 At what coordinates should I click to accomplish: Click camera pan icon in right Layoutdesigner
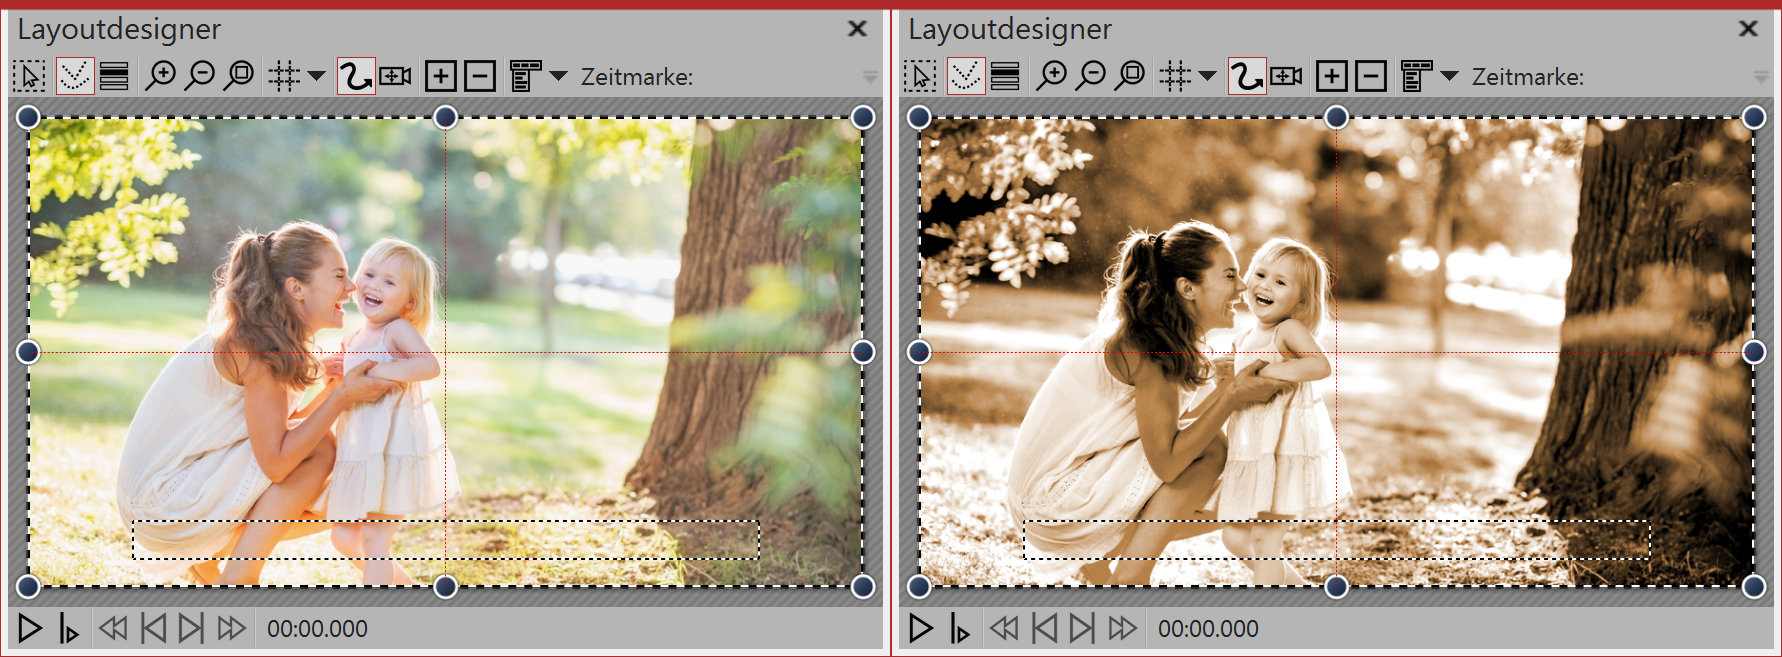click(1286, 76)
